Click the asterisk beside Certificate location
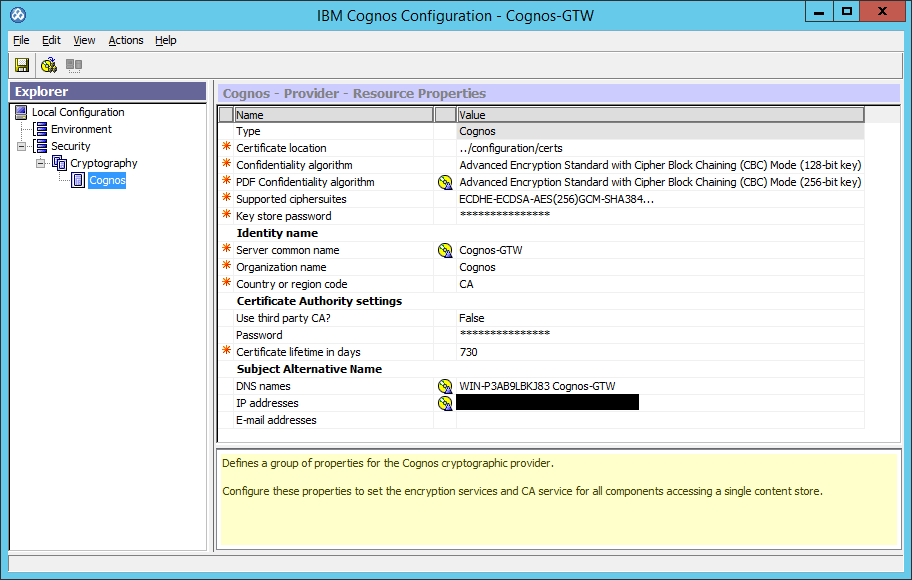Viewport: 912px width, 580px height. coord(226,146)
